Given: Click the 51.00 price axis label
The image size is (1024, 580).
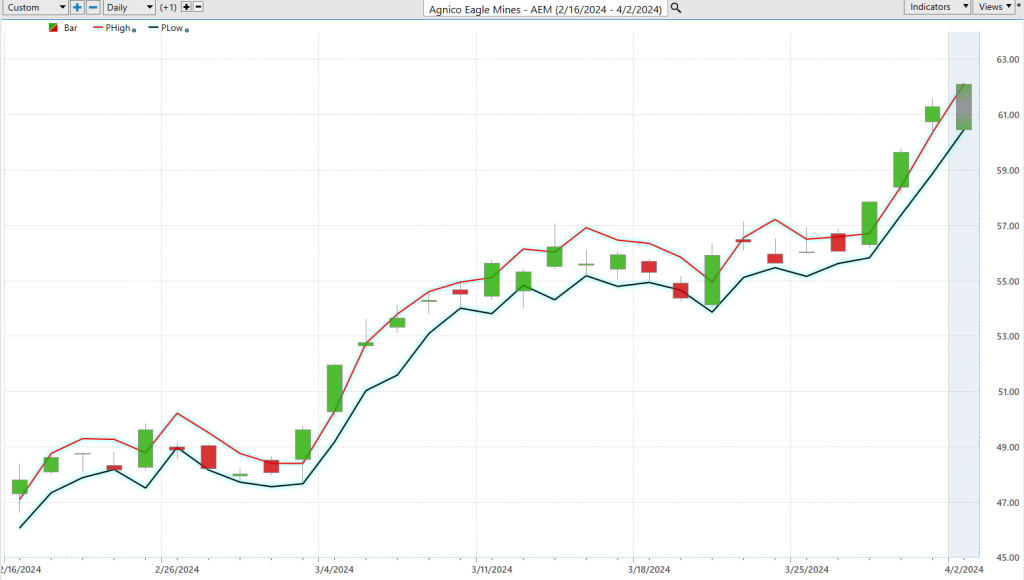Looking at the screenshot, I should tap(1008, 392).
